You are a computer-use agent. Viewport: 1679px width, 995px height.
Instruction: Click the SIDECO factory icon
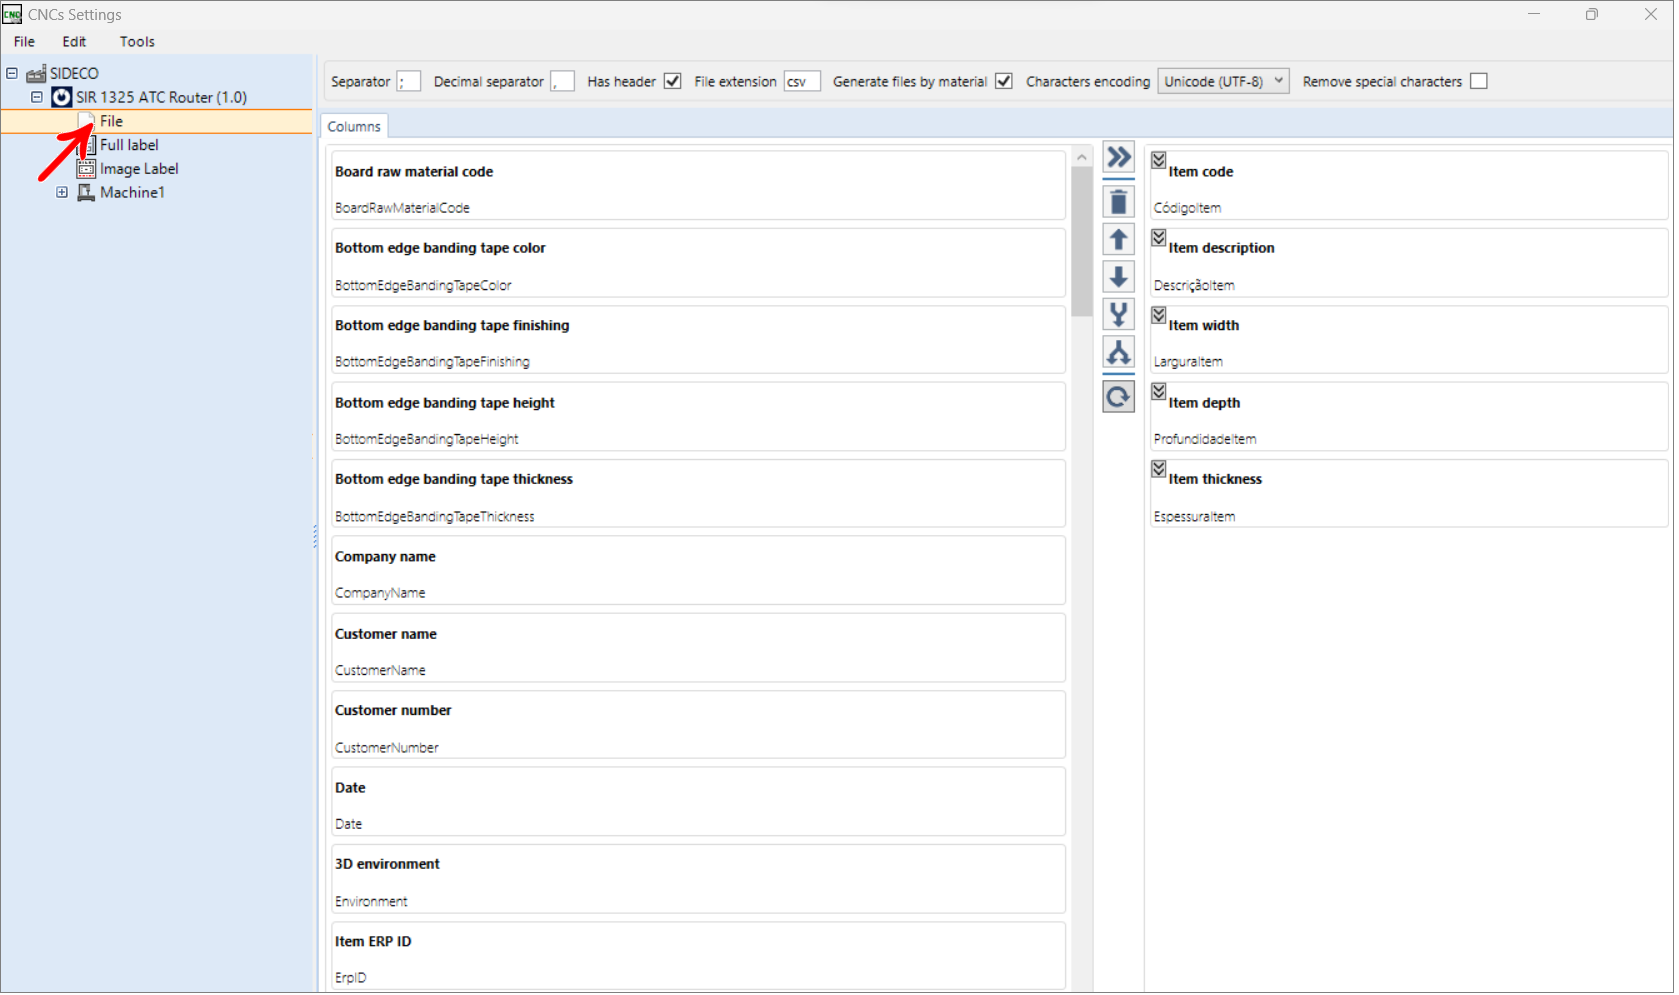click(36, 74)
